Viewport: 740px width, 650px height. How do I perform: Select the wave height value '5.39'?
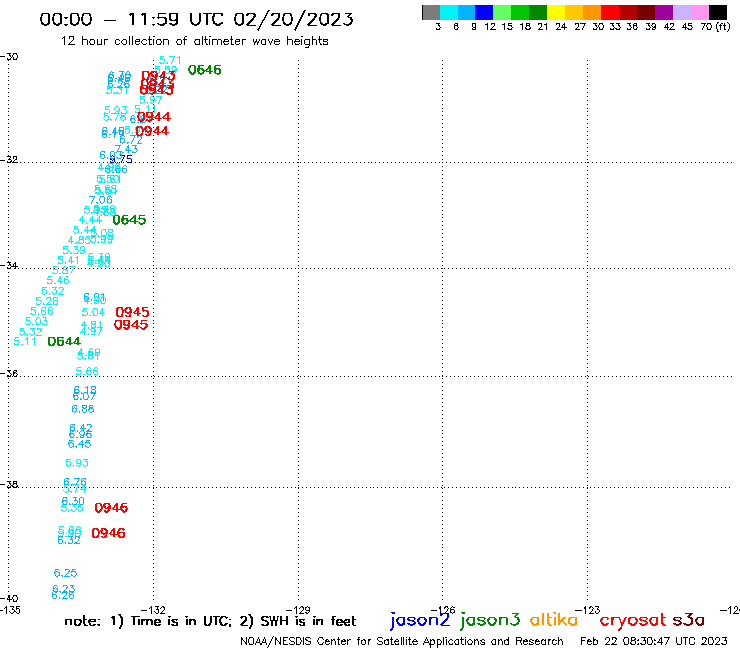click(74, 250)
